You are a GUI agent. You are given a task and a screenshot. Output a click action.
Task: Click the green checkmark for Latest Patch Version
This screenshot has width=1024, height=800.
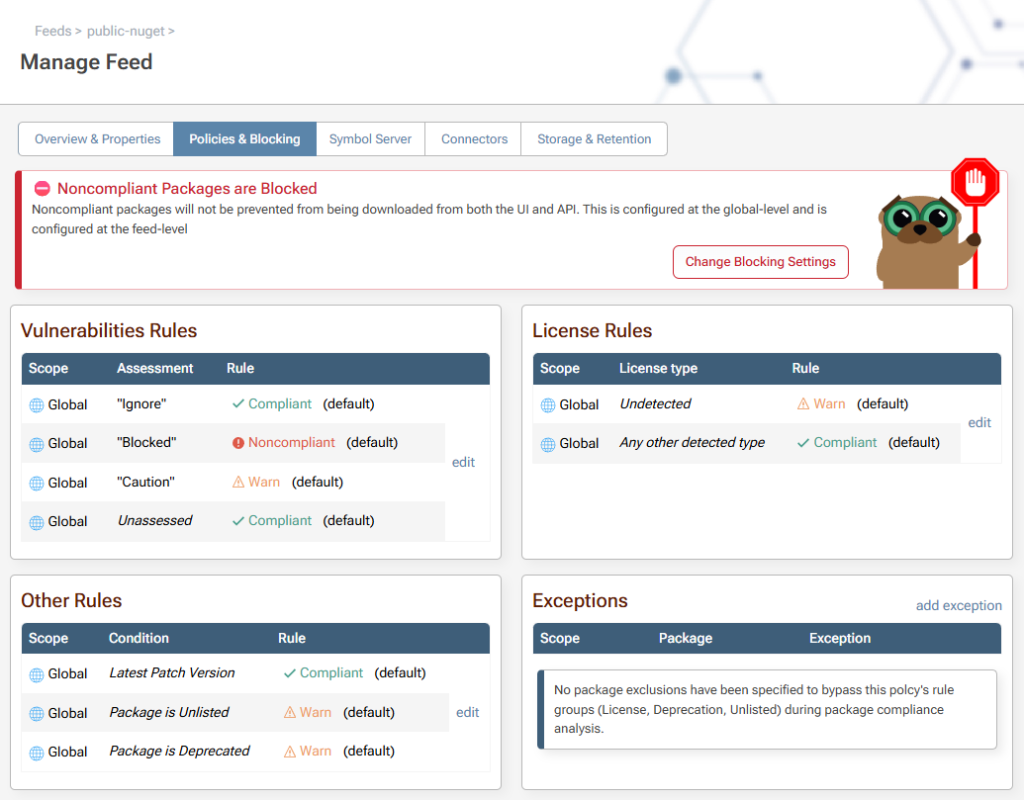[x=290, y=673]
